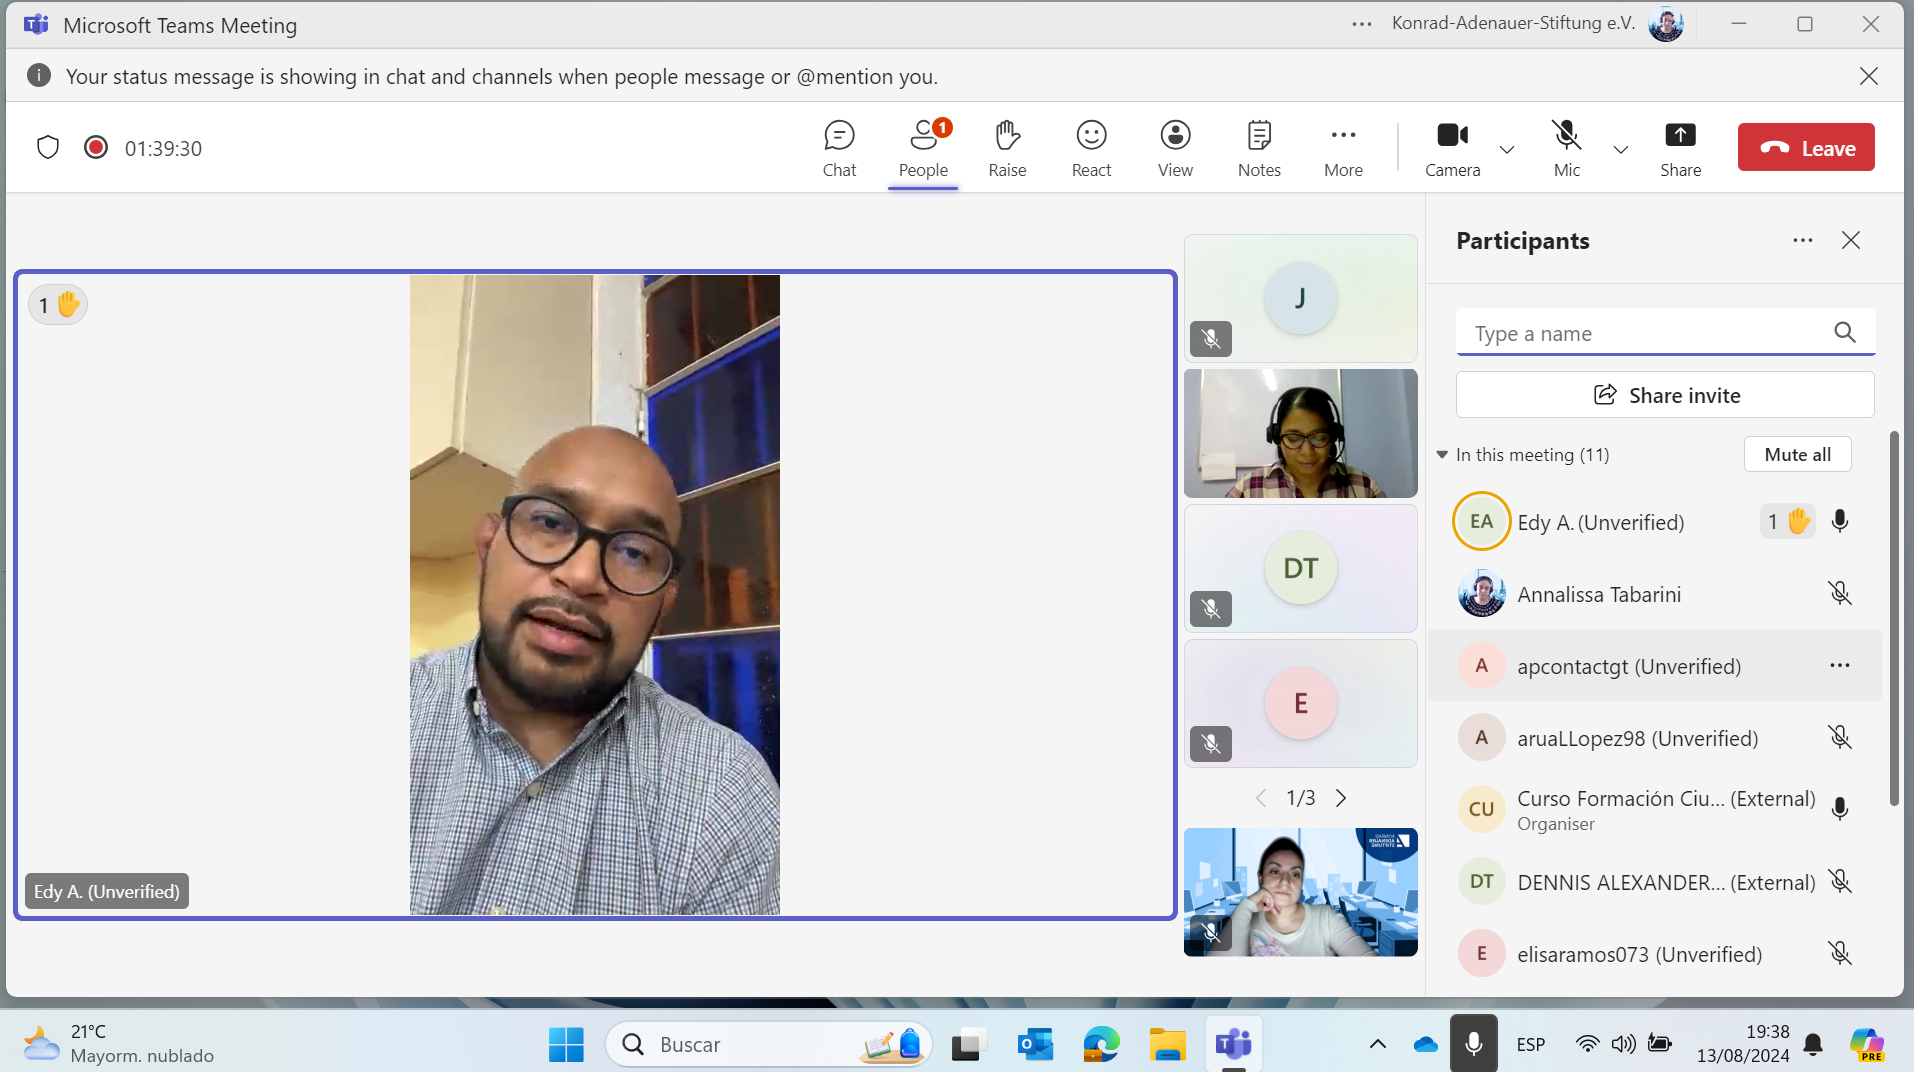
Task: Click the Mute all button
Action: click(x=1797, y=454)
